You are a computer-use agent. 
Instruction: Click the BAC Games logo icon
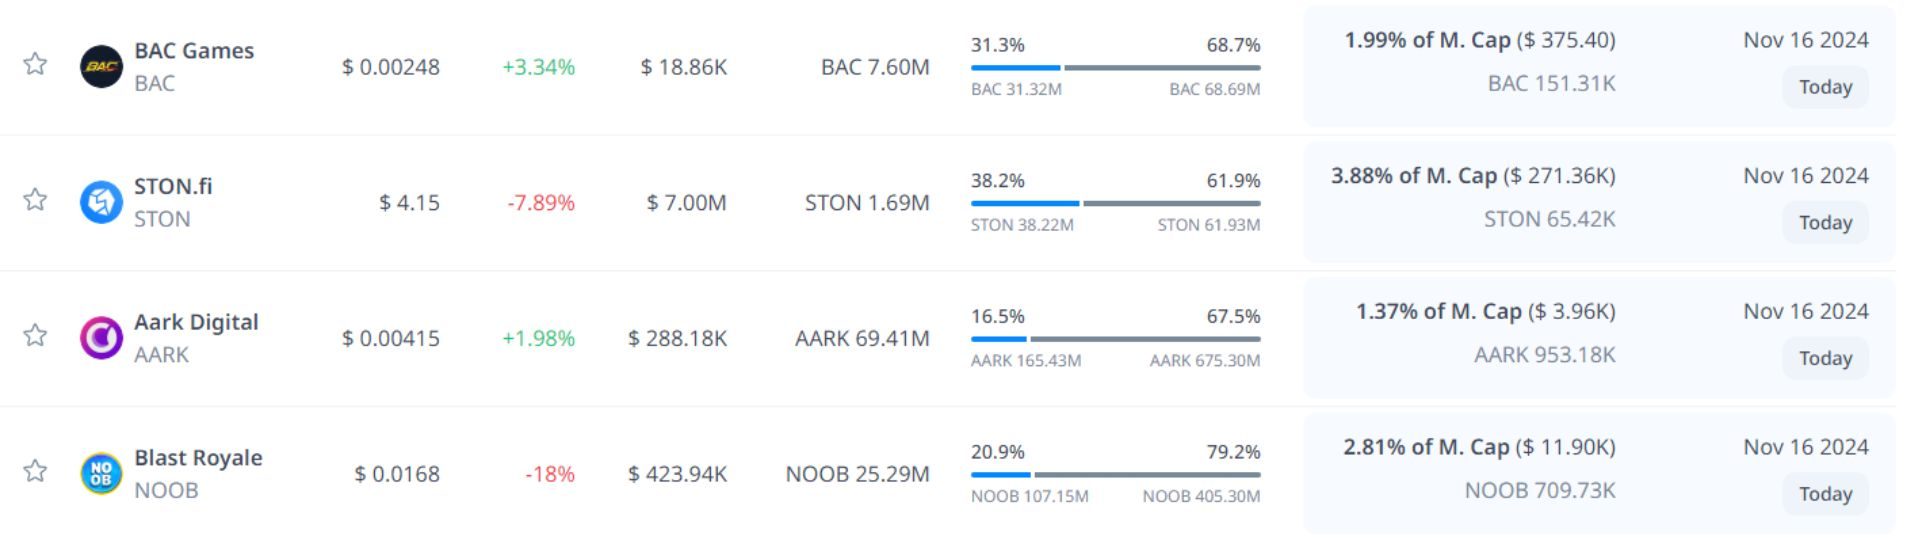pos(101,67)
